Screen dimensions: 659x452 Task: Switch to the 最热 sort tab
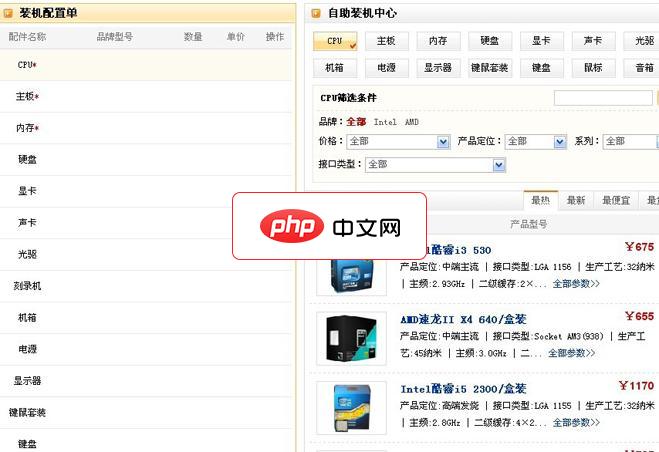click(540, 201)
